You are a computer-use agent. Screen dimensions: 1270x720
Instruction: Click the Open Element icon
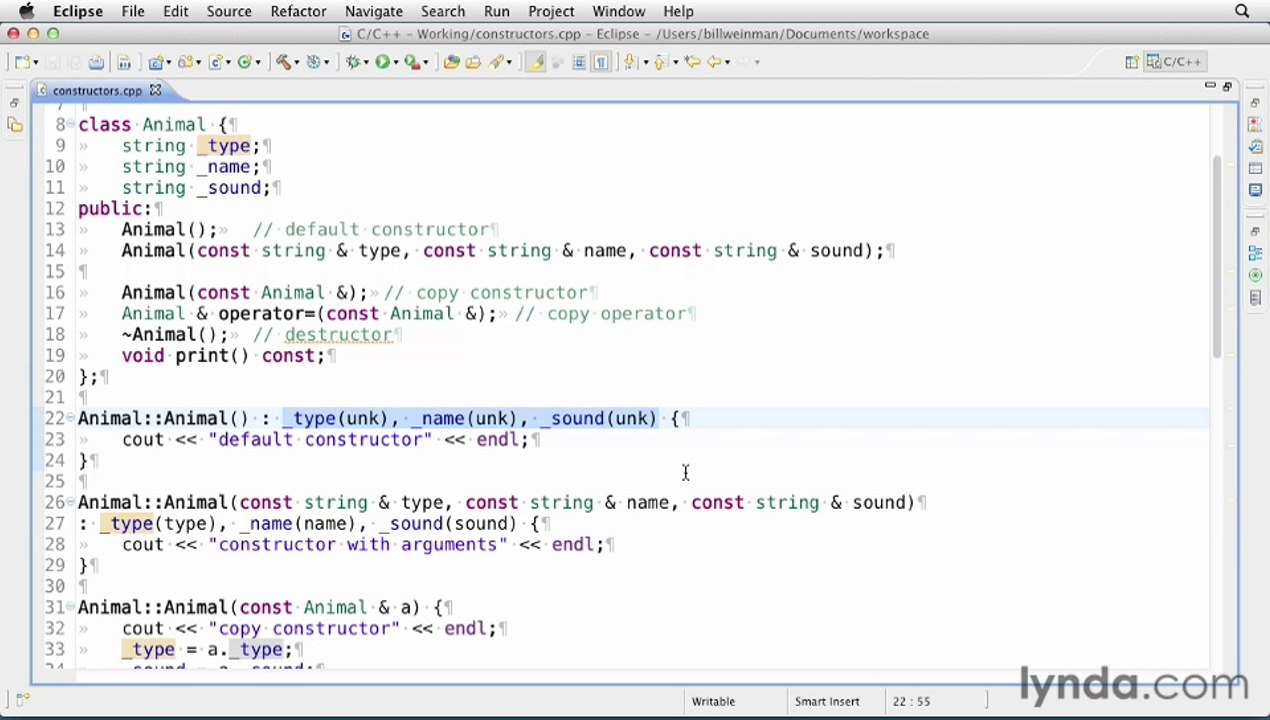[451, 62]
